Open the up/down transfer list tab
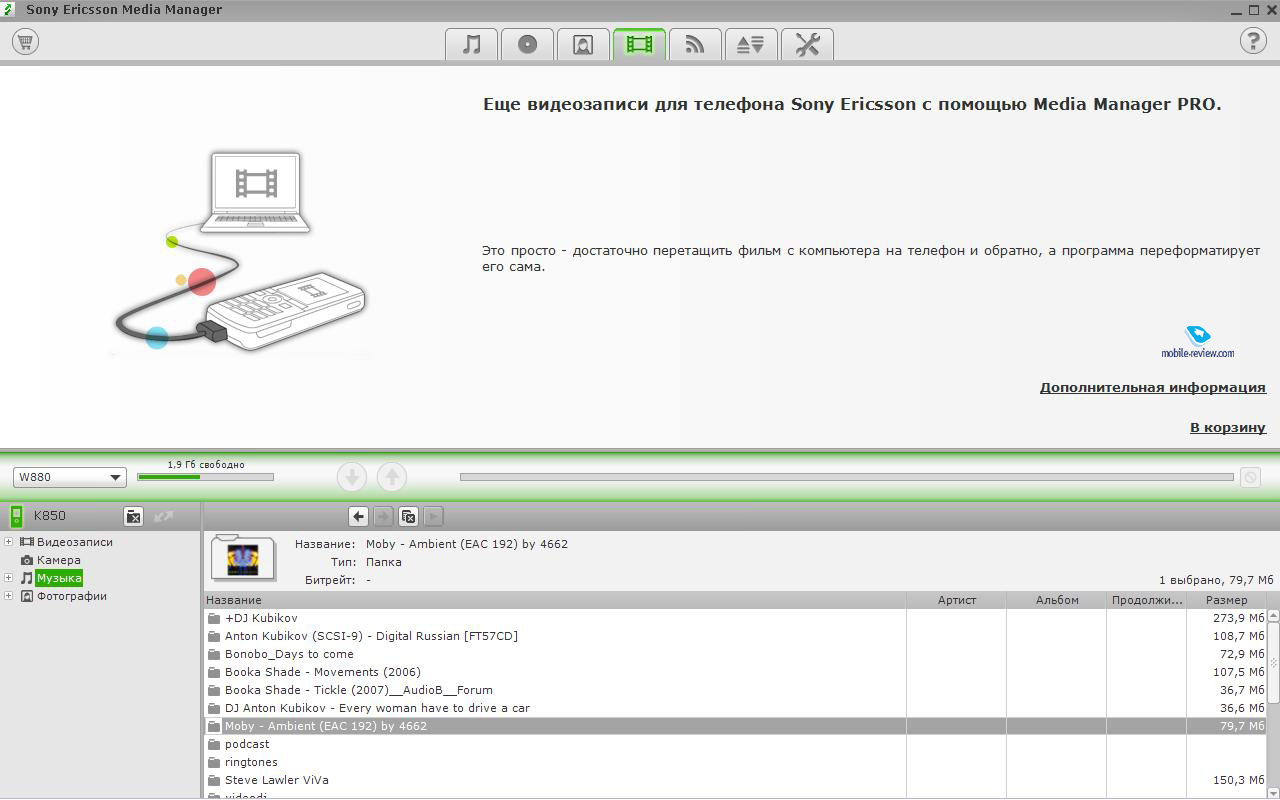Screen dimensions: 1280x800 (751, 44)
